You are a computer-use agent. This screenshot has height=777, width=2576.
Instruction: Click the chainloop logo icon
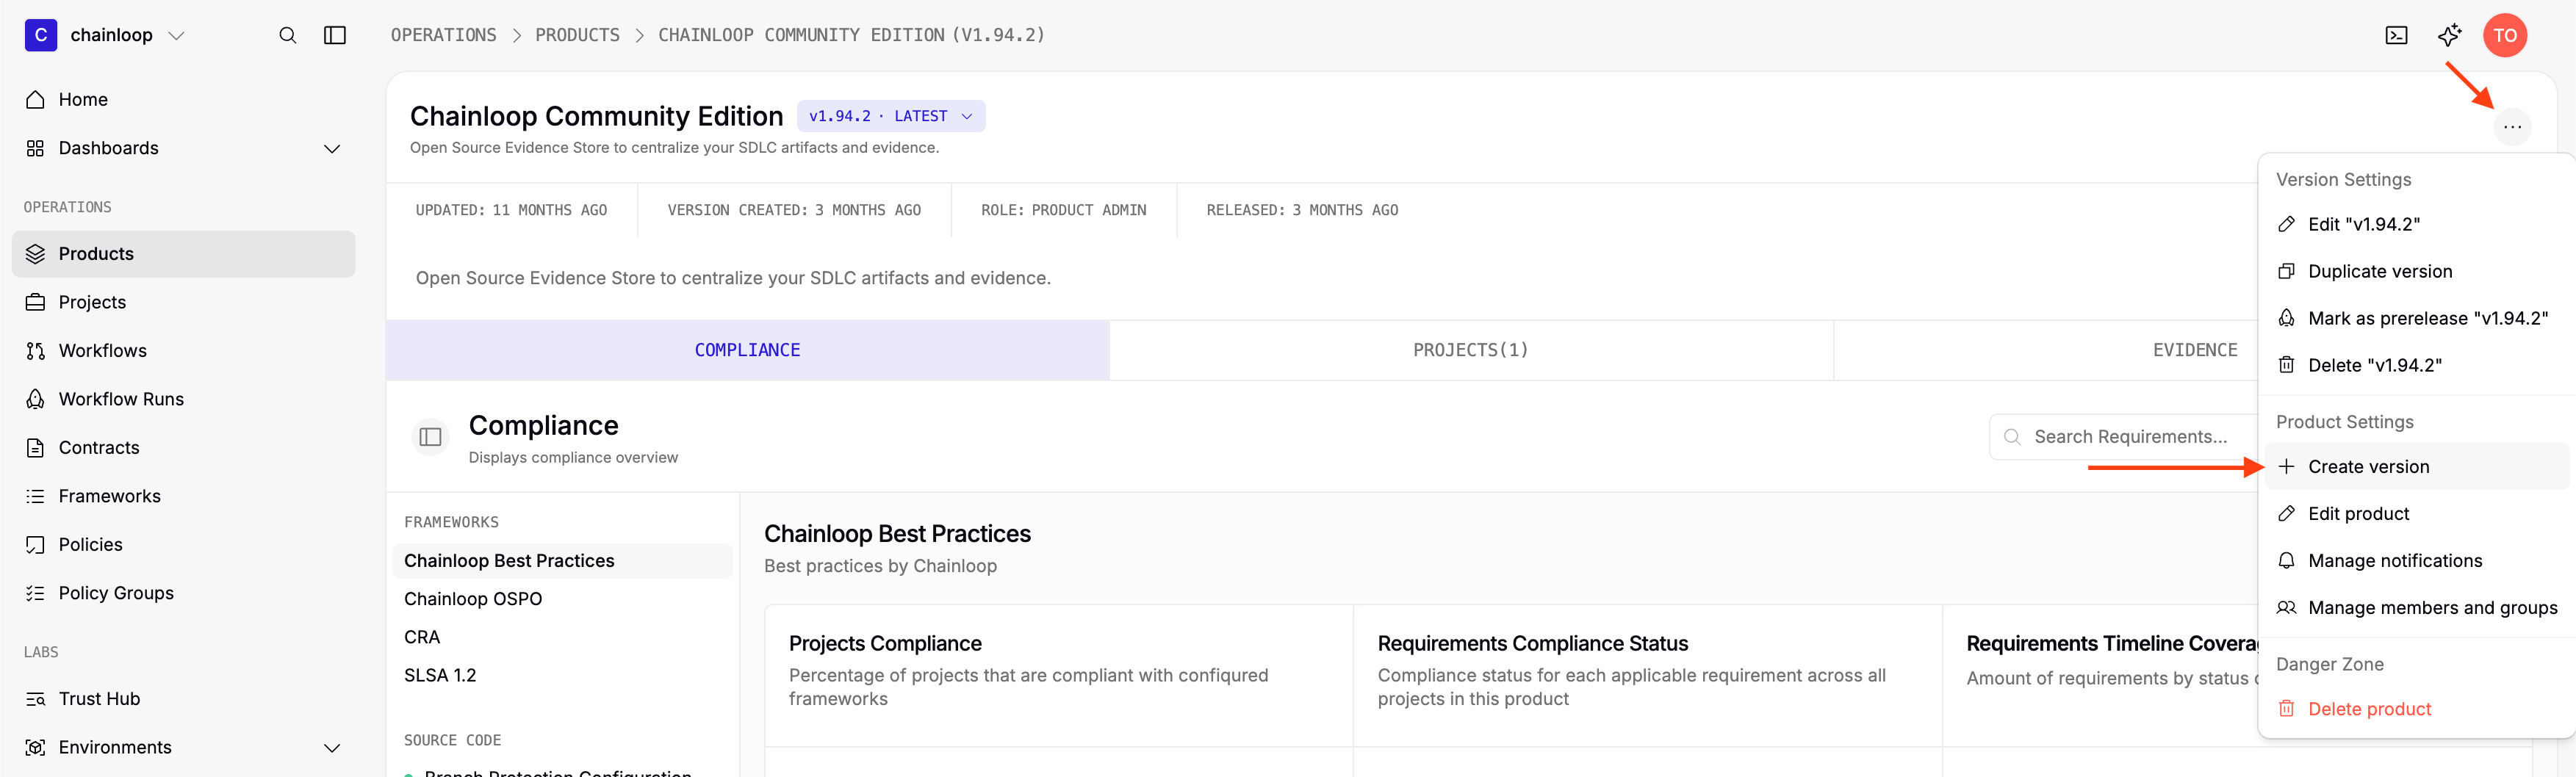click(x=41, y=35)
